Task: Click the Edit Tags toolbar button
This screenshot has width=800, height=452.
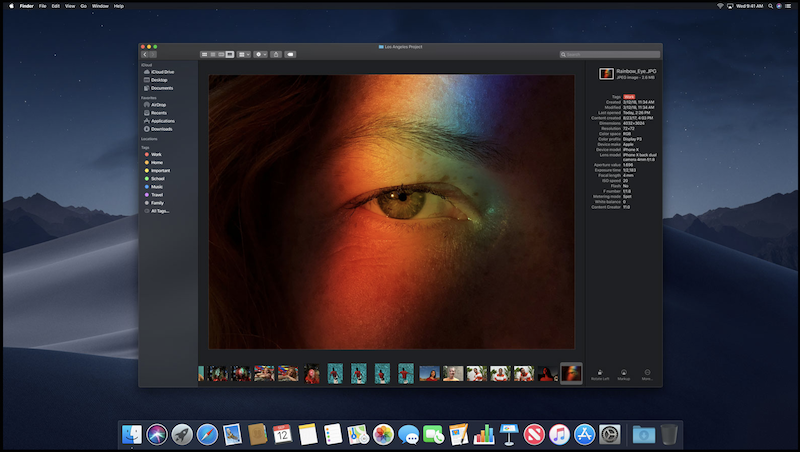Action: [x=290, y=54]
